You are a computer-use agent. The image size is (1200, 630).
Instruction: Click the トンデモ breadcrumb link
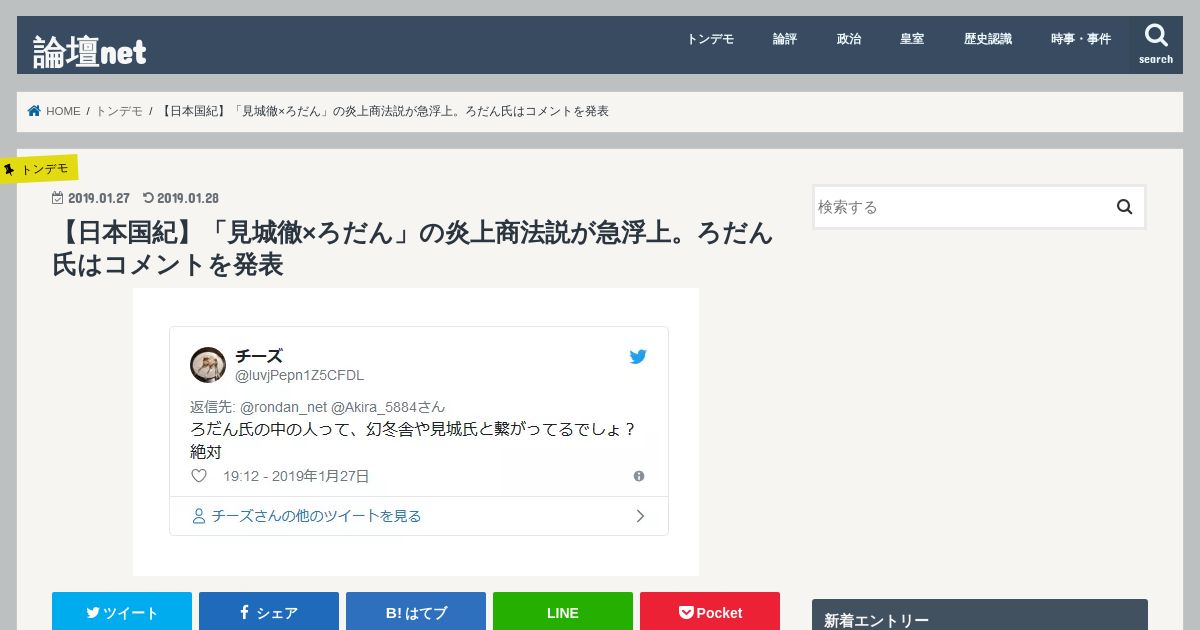(x=119, y=111)
